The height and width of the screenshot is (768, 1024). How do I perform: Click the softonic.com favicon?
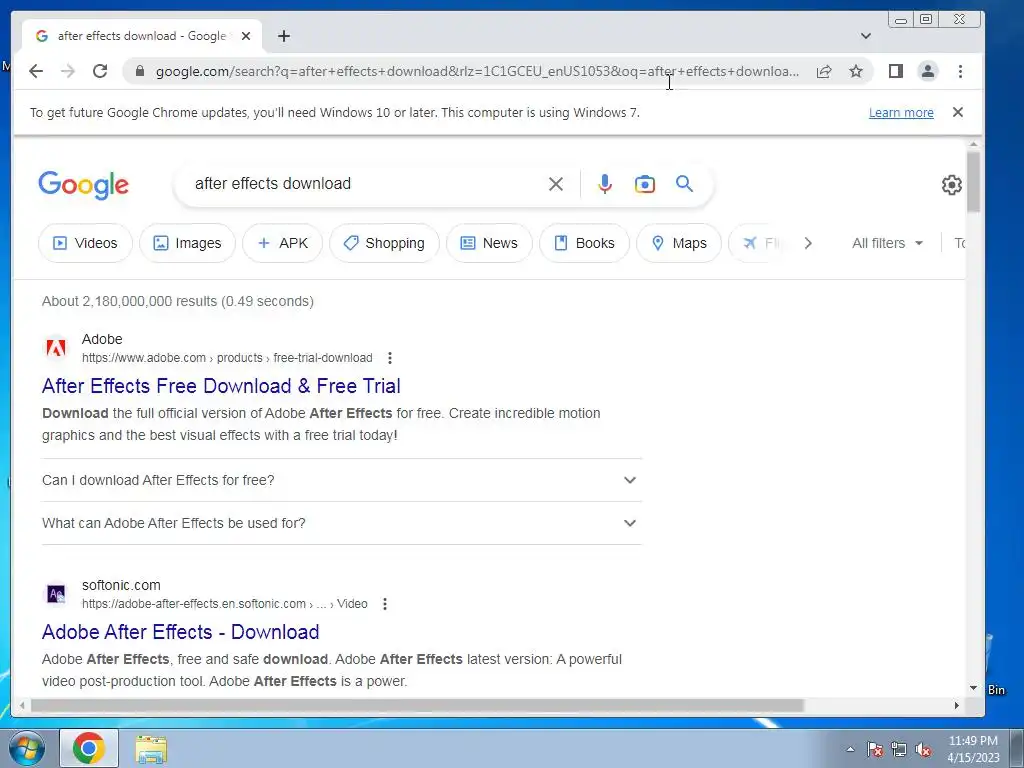56,594
